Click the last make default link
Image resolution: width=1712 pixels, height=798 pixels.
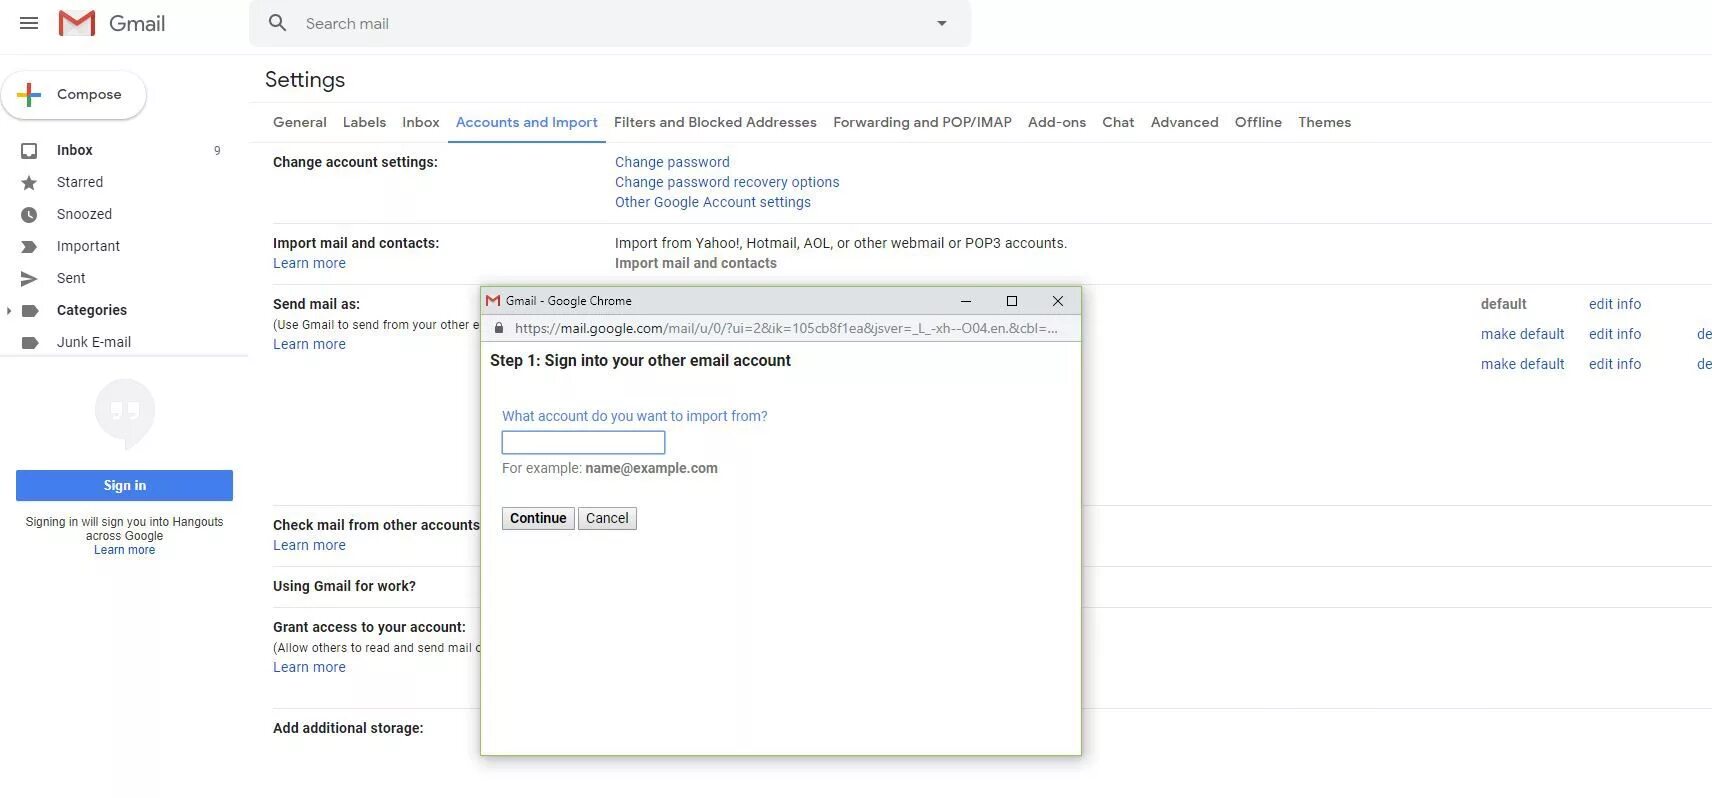(1522, 364)
